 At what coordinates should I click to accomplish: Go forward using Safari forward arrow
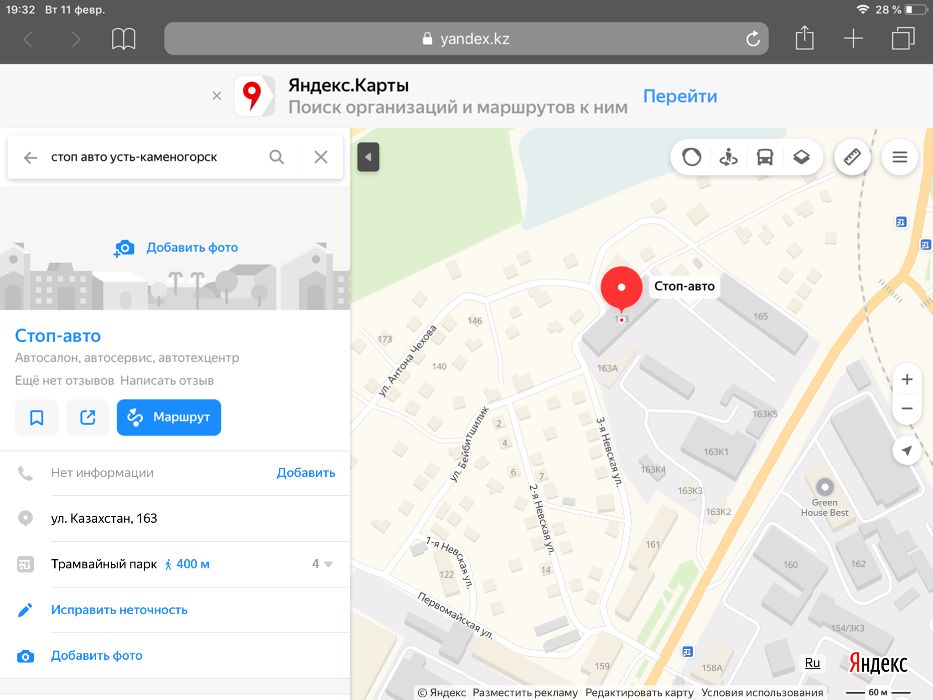coord(75,39)
